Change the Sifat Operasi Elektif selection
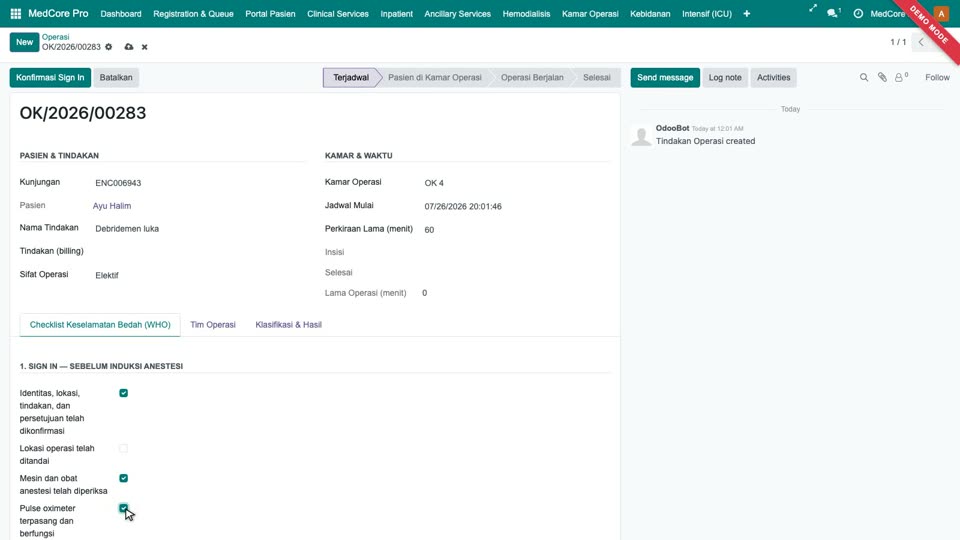 tap(199, 276)
